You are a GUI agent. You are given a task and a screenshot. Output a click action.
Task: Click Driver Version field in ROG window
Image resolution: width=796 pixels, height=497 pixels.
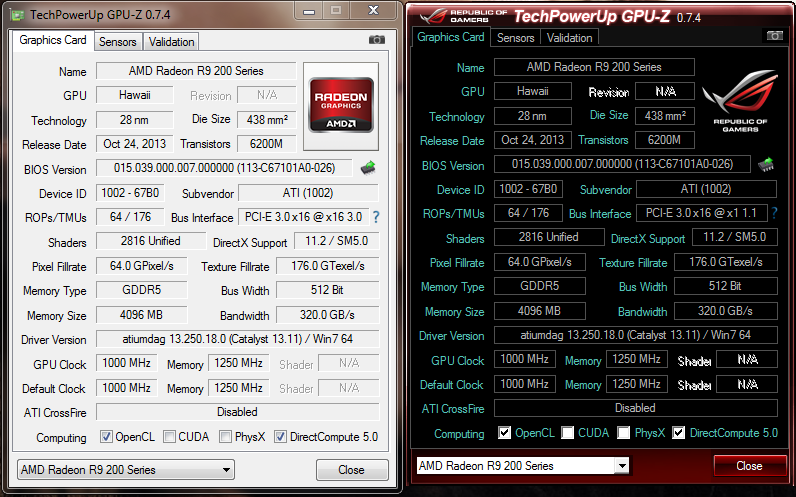tap(636, 335)
